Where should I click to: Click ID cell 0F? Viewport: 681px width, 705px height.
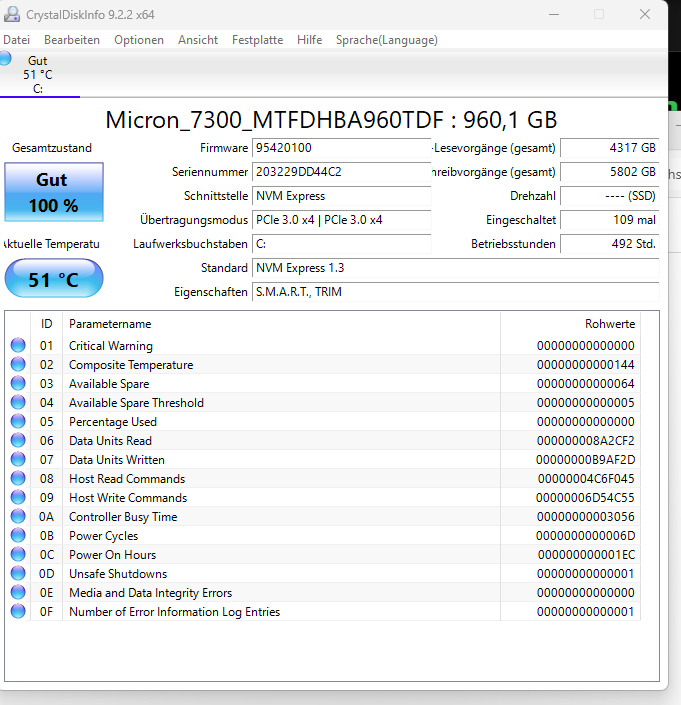pos(46,612)
